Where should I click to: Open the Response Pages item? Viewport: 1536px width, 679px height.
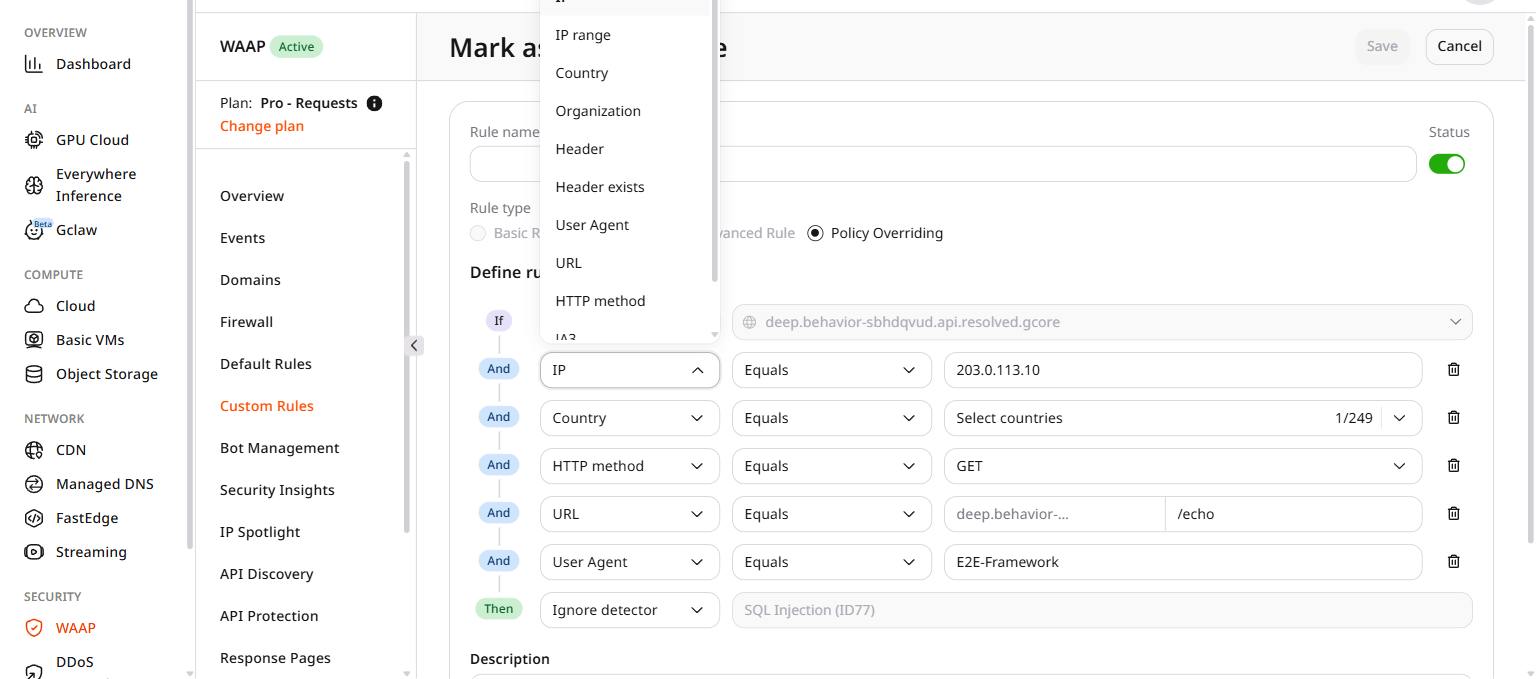pyautogui.click(x=276, y=658)
